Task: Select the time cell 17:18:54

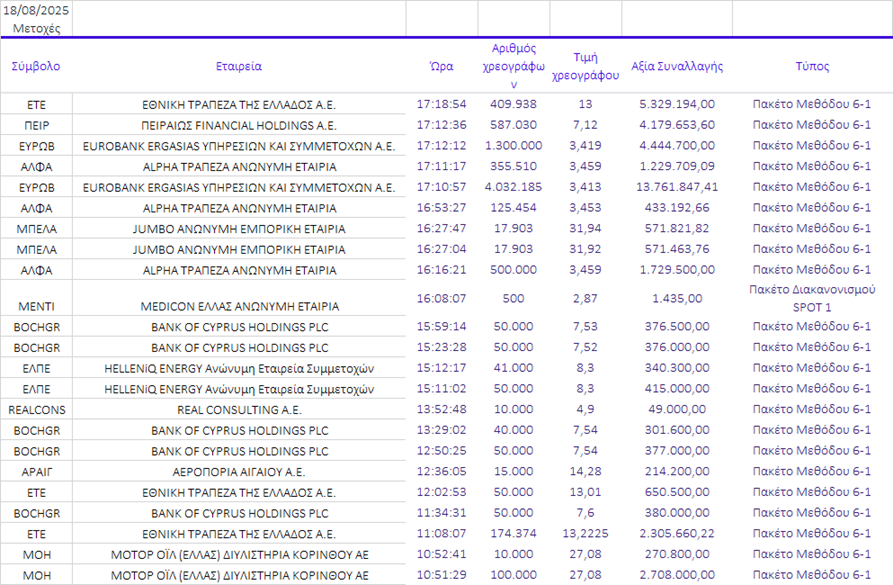Action: click(441, 104)
